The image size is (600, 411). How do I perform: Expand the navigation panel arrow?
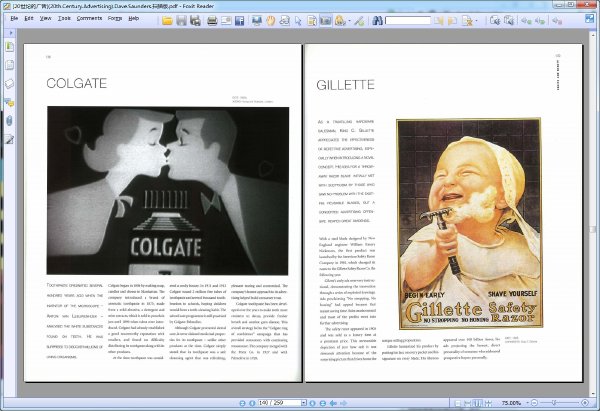coord(11,33)
